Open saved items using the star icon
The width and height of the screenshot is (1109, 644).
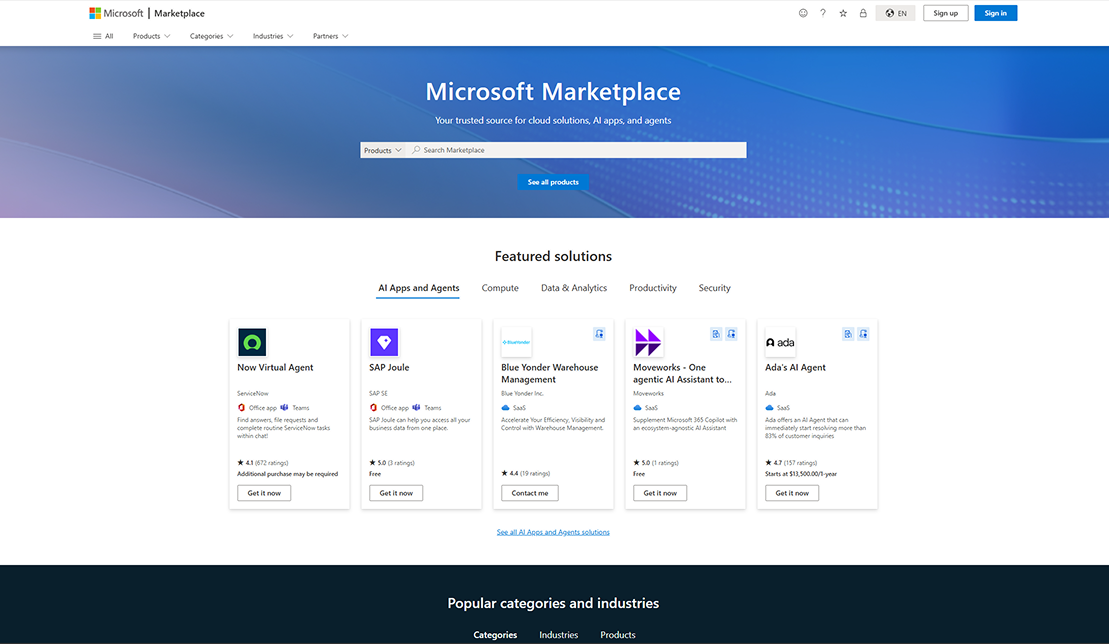842,13
